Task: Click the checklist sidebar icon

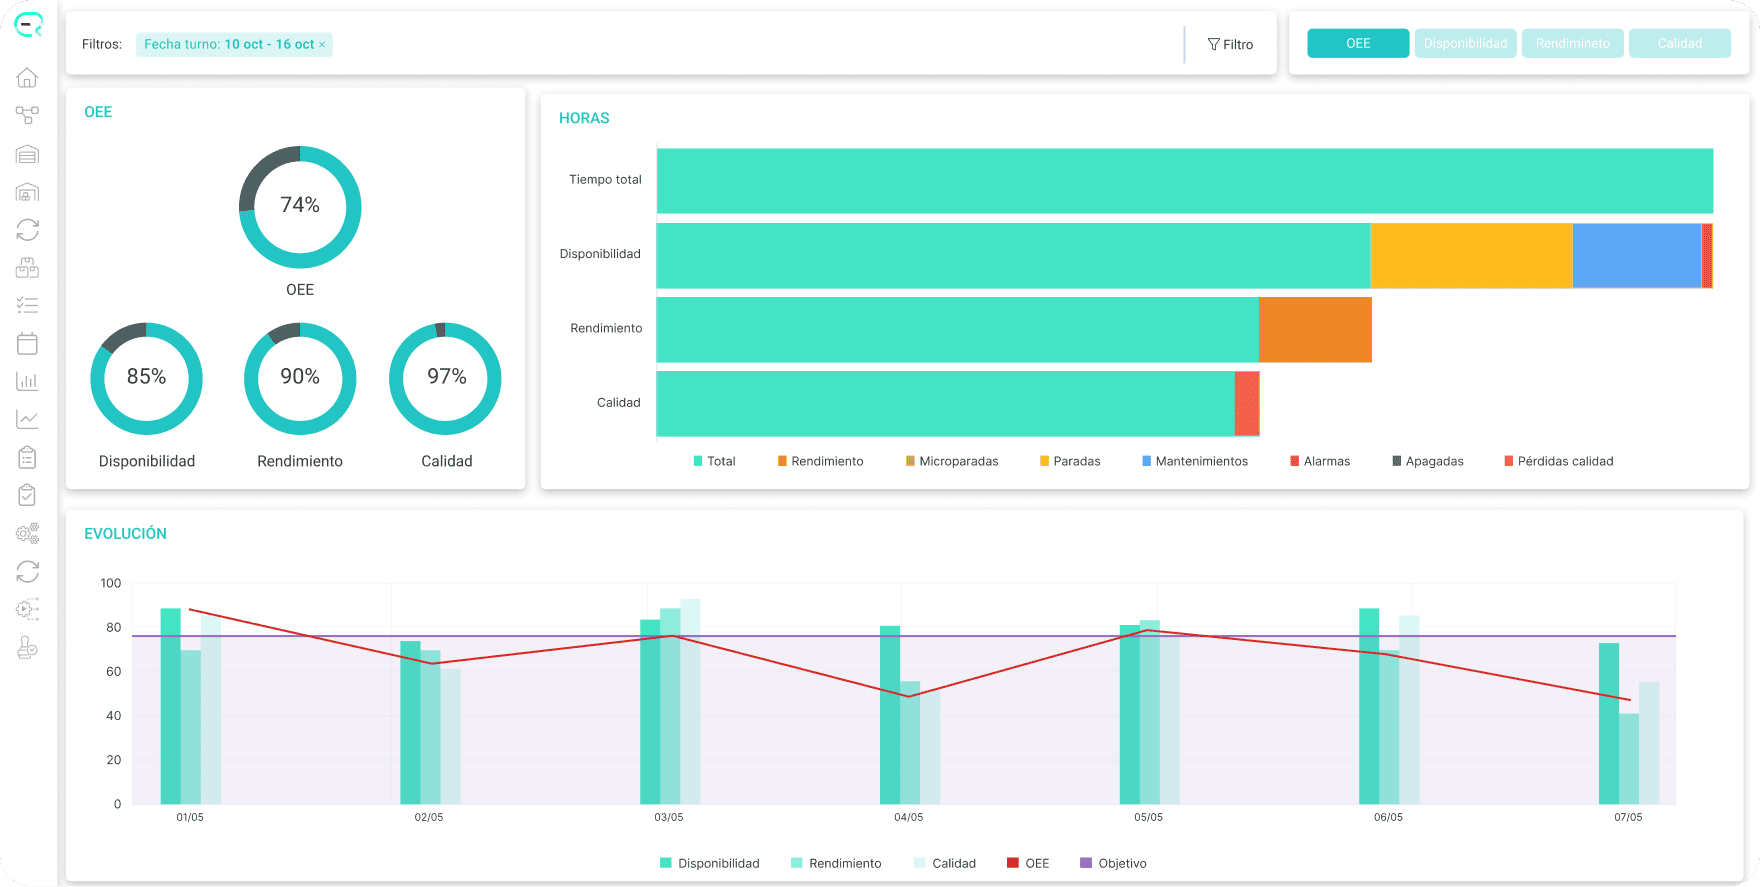Action: [28, 306]
